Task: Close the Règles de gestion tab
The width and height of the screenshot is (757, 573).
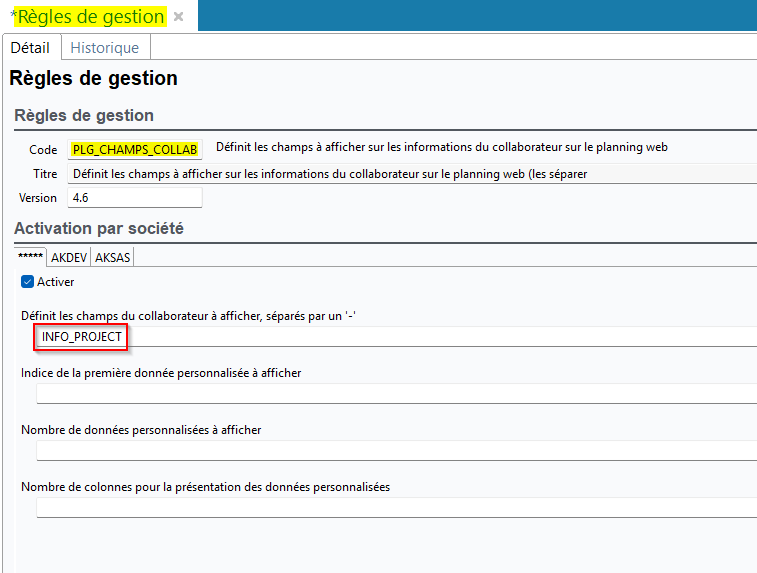Action: pos(178,17)
